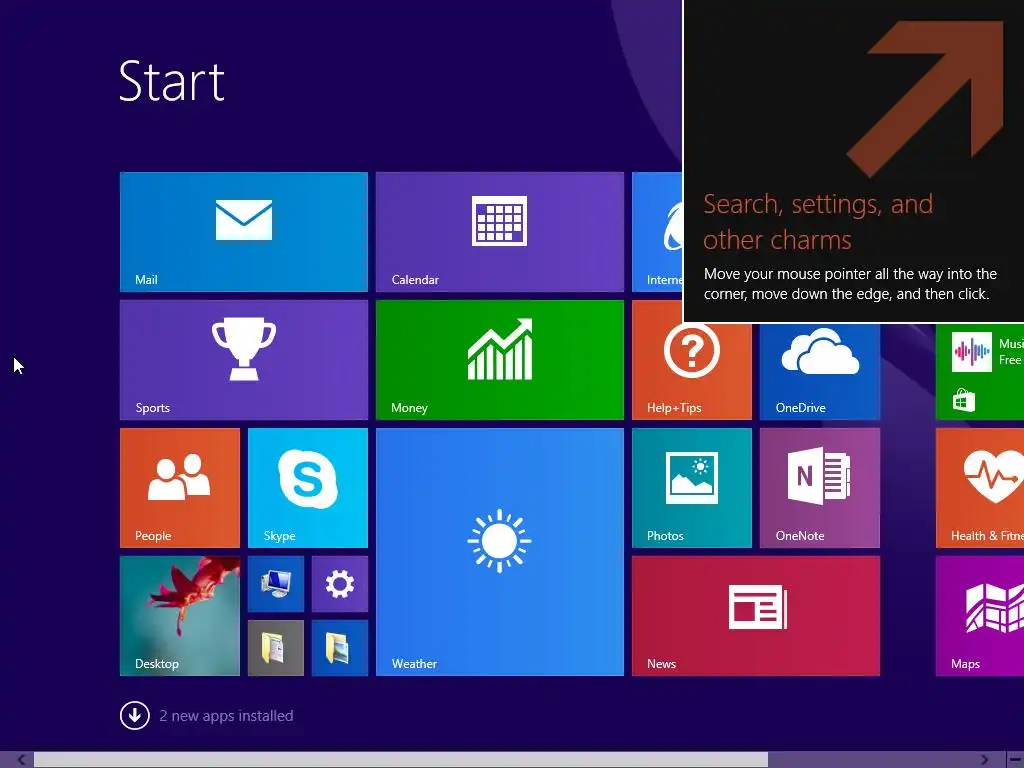Launch the Skype tile

pyautogui.click(x=308, y=488)
